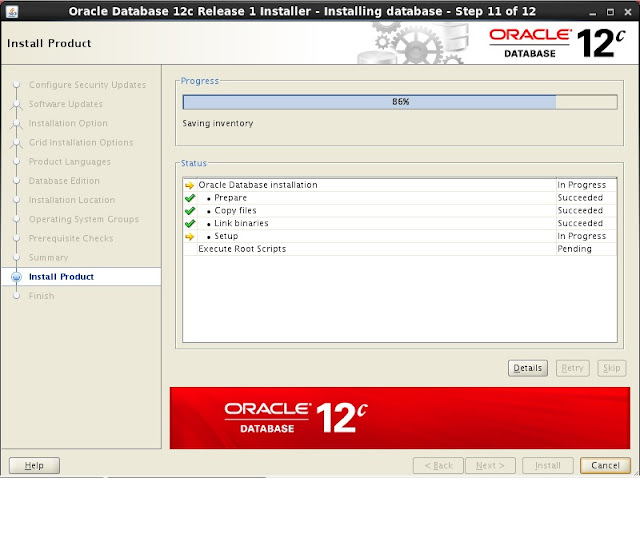Click the yellow arrow beside Oracle Database installation
The height and width of the screenshot is (558, 640).
pos(189,185)
